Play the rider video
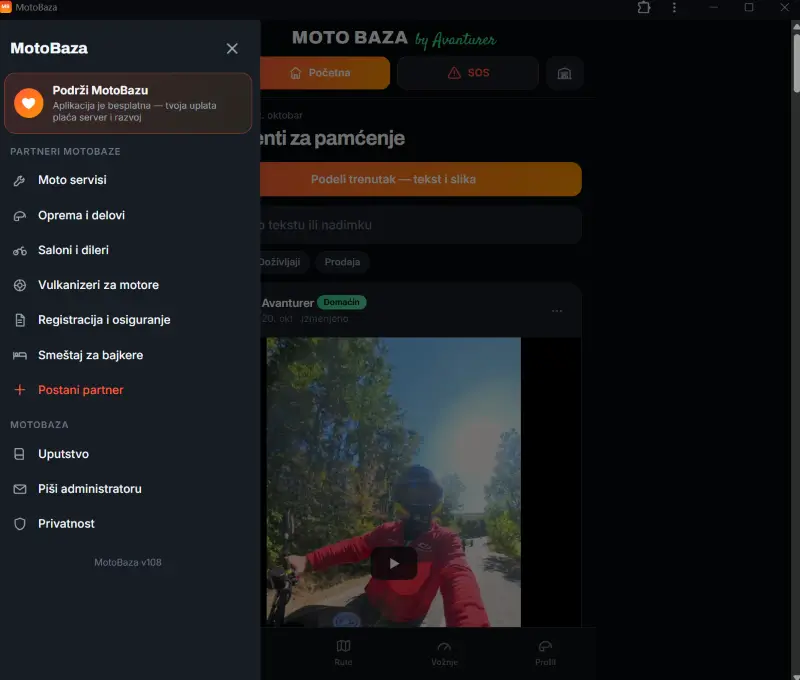Viewport: 800px width, 680px height. pyautogui.click(x=393, y=563)
